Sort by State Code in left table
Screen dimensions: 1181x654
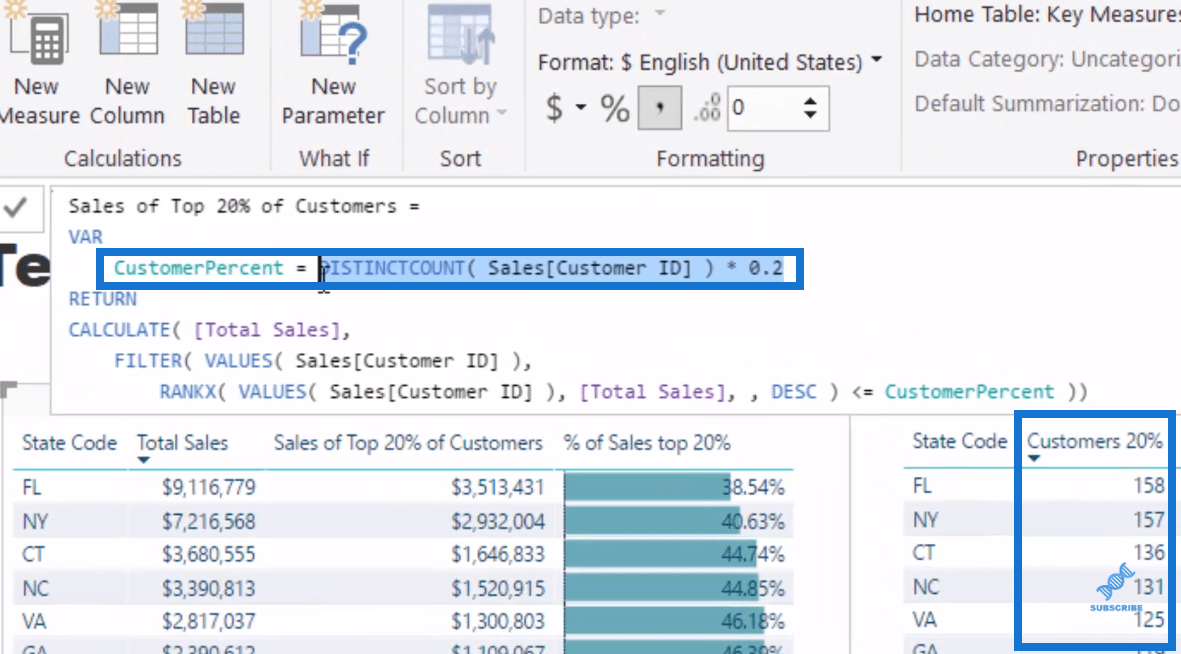click(69, 442)
